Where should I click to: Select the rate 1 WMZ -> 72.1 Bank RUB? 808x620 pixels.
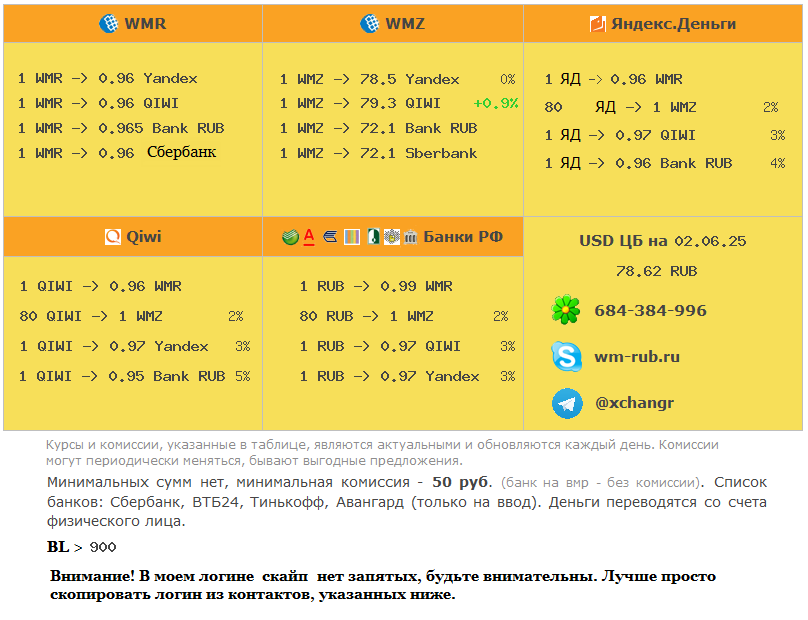coord(378,128)
